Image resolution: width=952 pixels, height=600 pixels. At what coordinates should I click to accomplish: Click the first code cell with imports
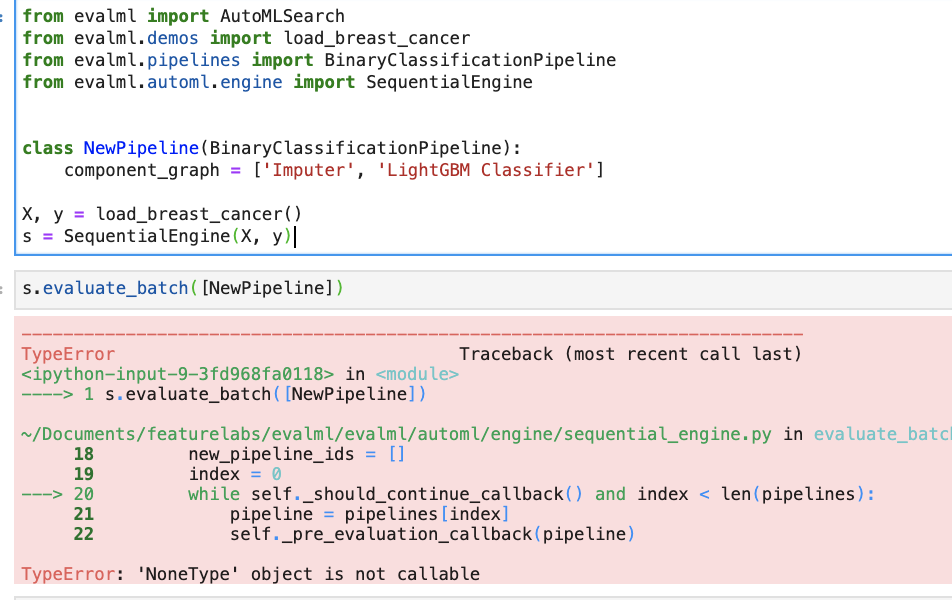(x=483, y=126)
